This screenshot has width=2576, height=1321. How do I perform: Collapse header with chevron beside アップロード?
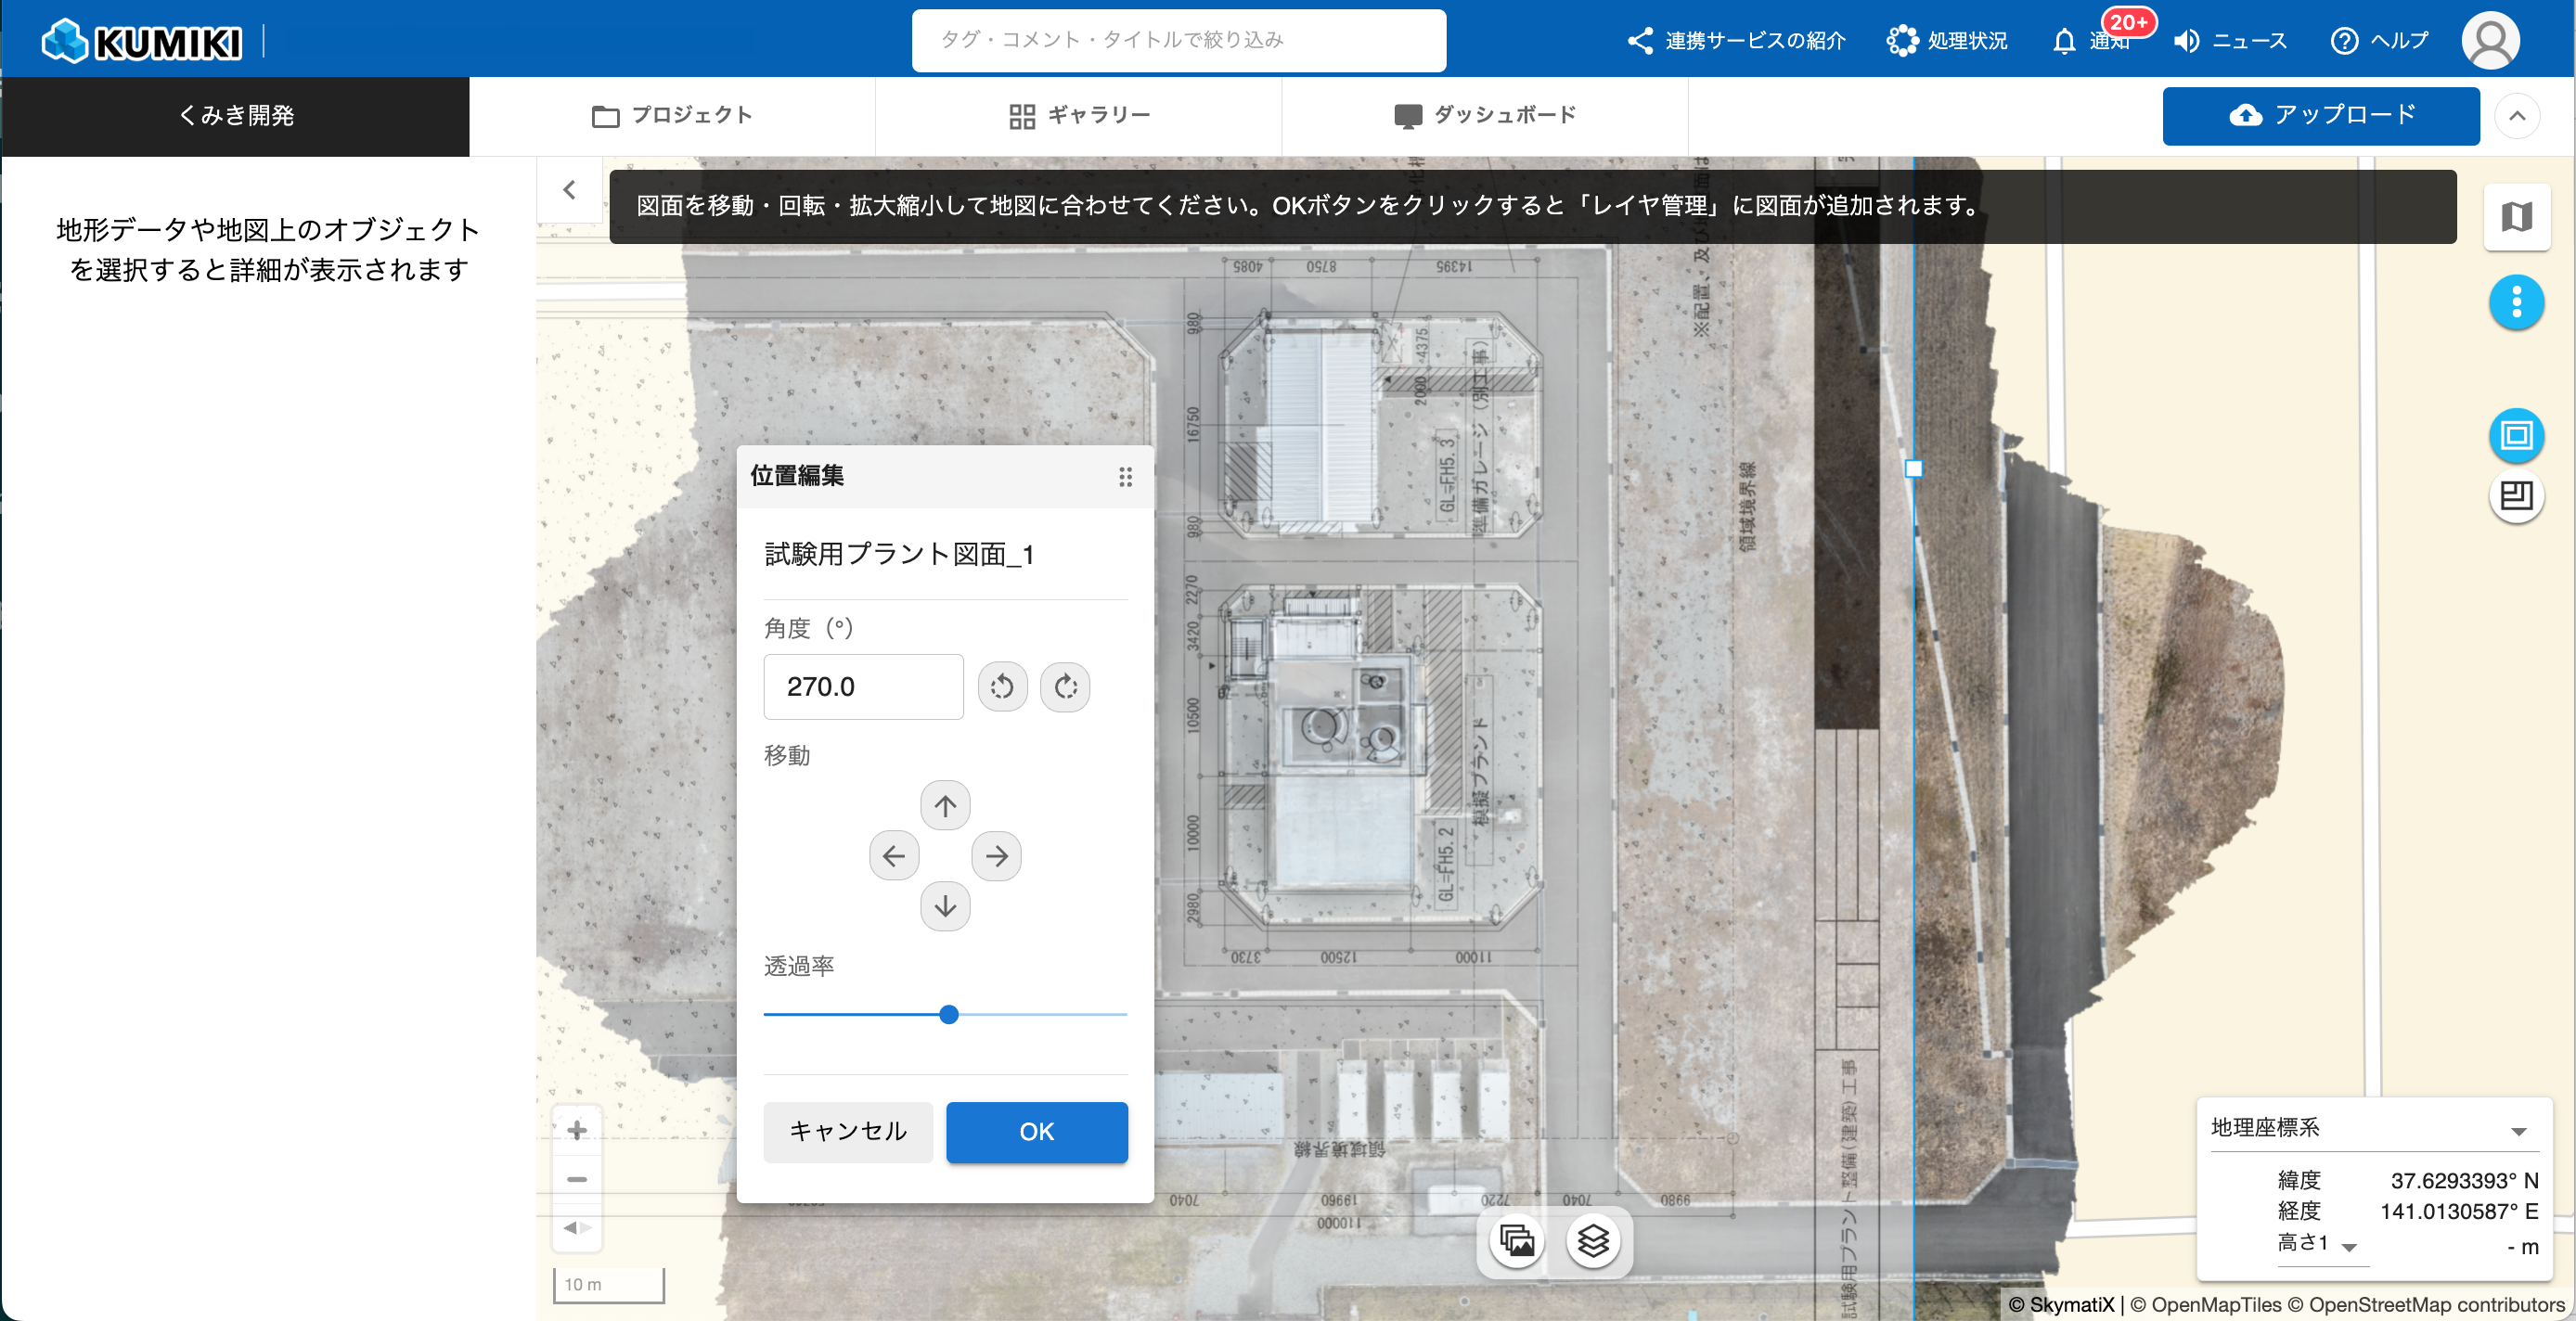click(x=2517, y=116)
